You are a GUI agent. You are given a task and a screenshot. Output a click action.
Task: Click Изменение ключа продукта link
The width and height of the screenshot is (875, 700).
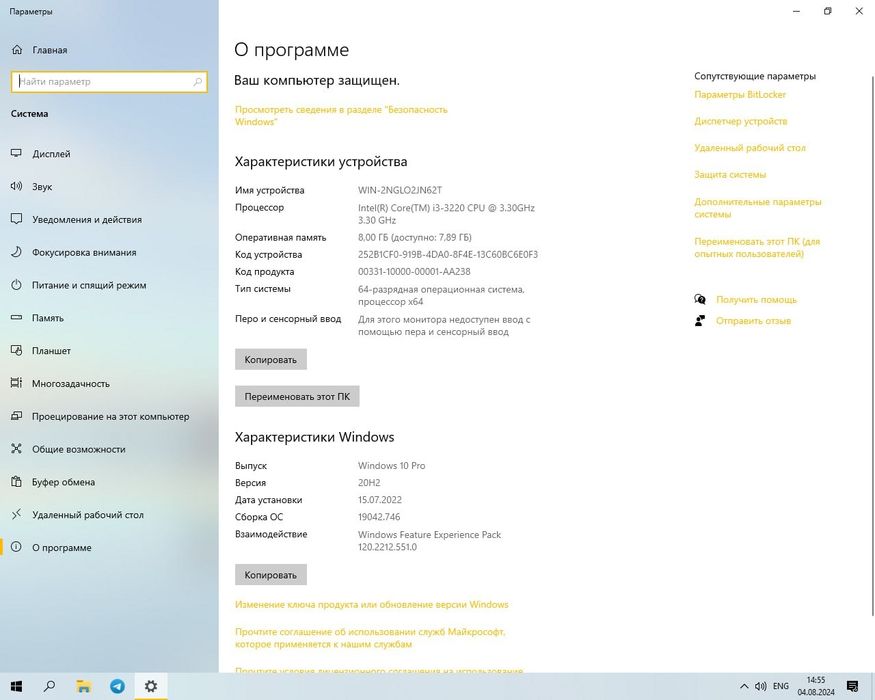click(372, 605)
